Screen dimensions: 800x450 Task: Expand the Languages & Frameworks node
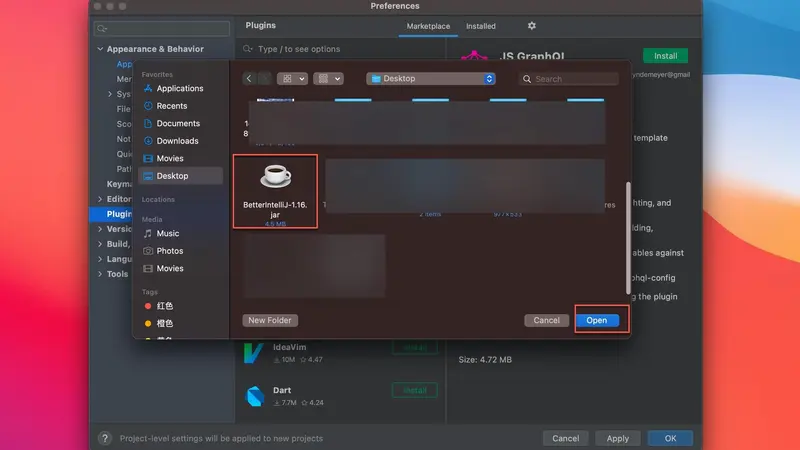[100, 259]
